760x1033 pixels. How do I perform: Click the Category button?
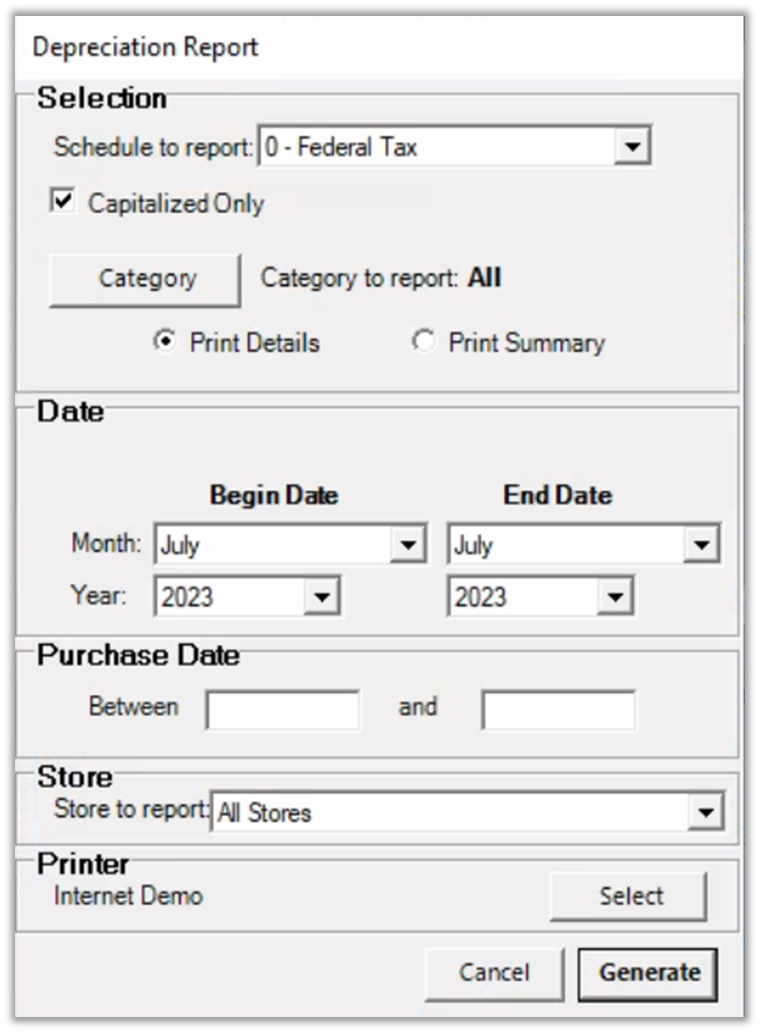[146, 279]
